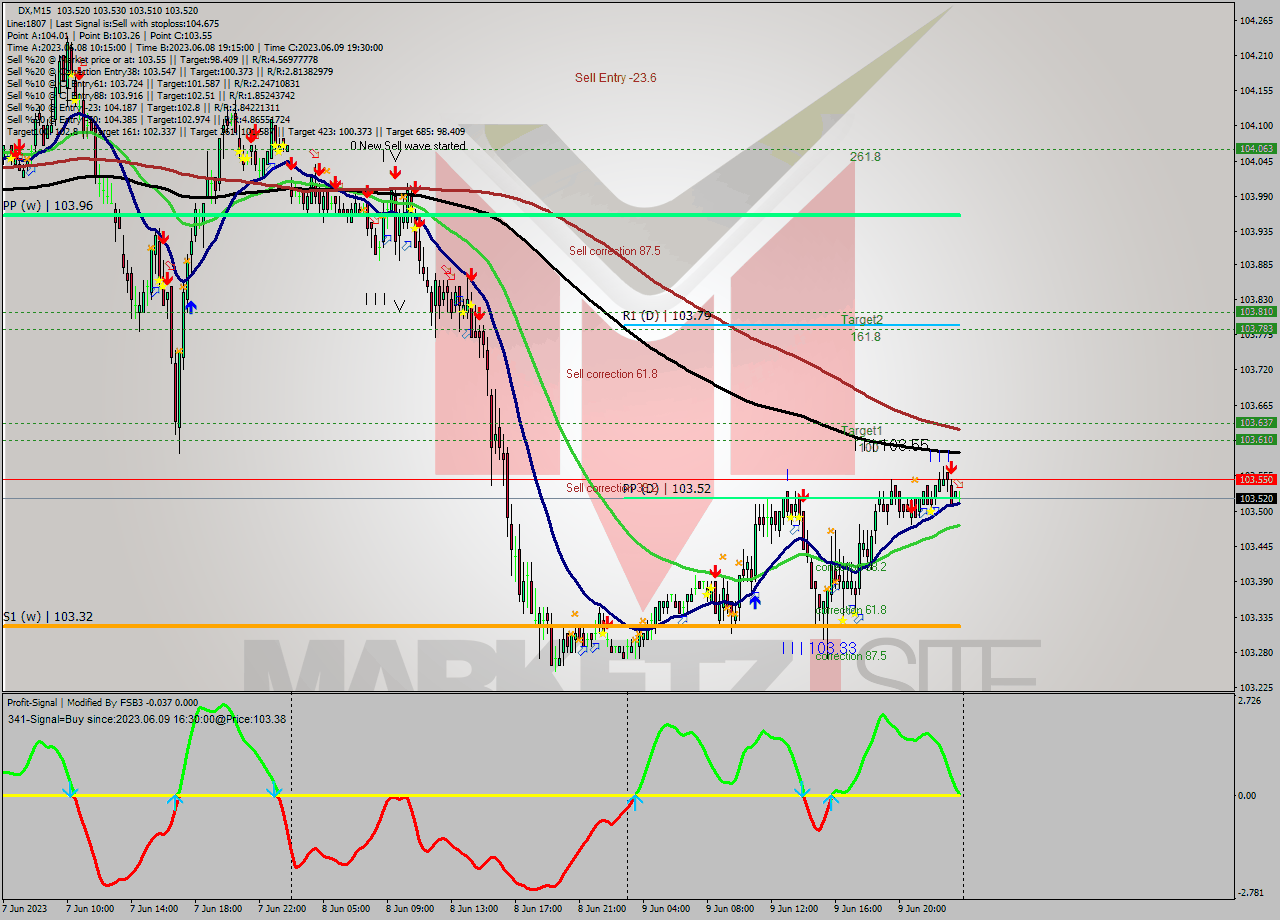The image size is (1280, 920).
Task: Click the '7 Jun 14:00' time axis label
Action: [155, 909]
